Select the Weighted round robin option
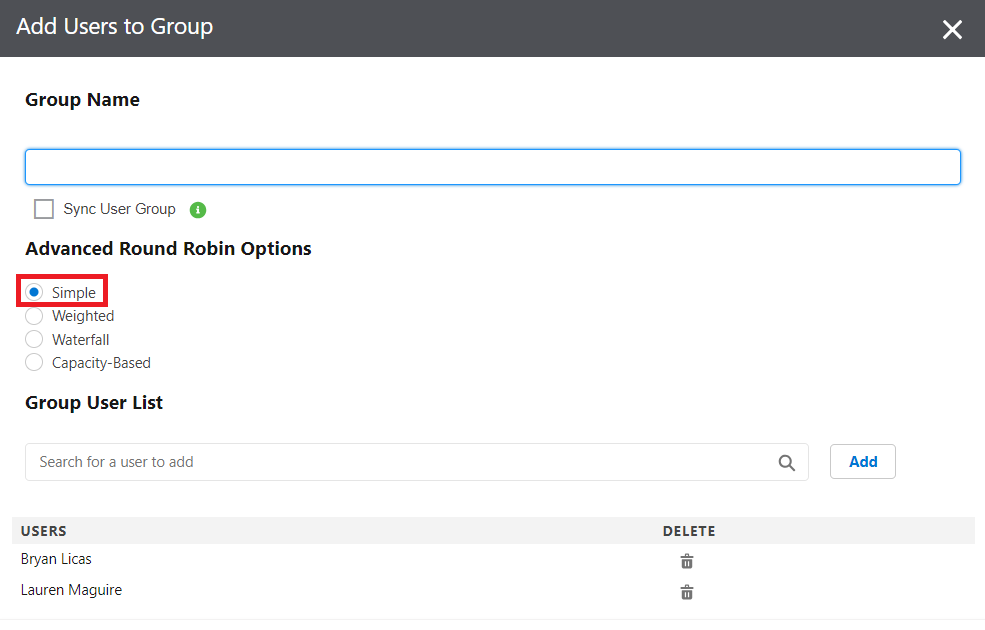This screenshot has width=985, height=630. coord(35,316)
